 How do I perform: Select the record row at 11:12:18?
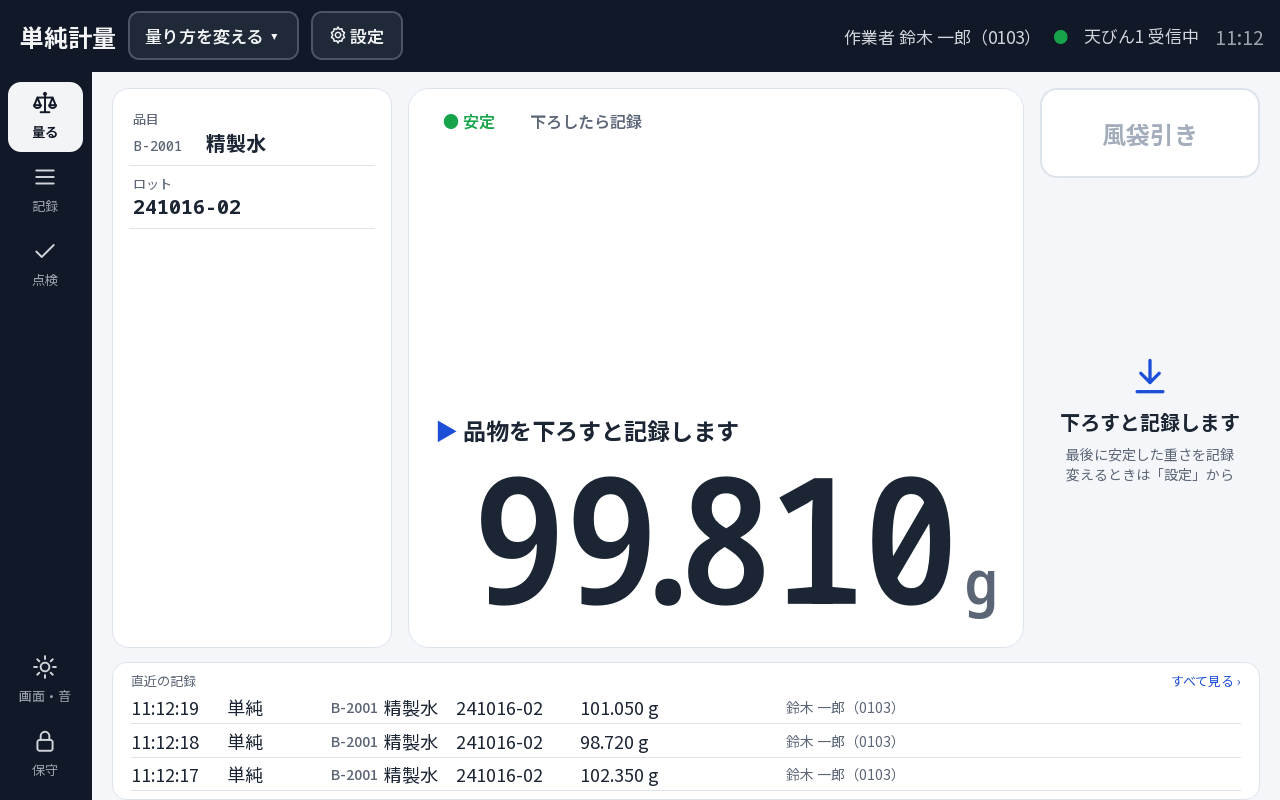(686, 742)
